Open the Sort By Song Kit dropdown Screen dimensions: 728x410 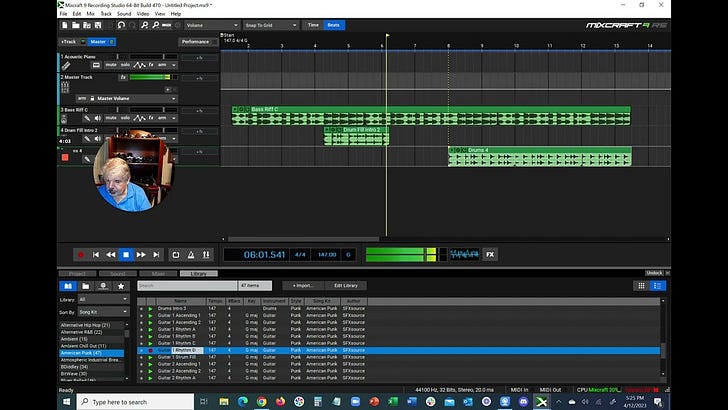pyautogui.click(x=103, y=312)
